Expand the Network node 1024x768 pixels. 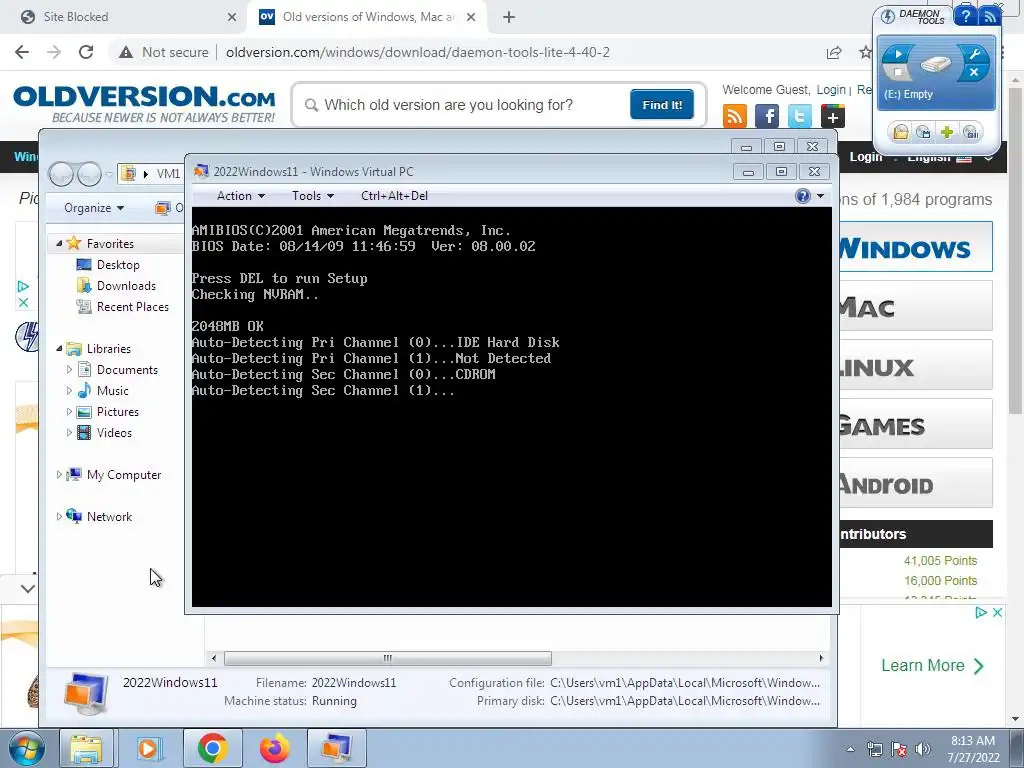(59, 517)
